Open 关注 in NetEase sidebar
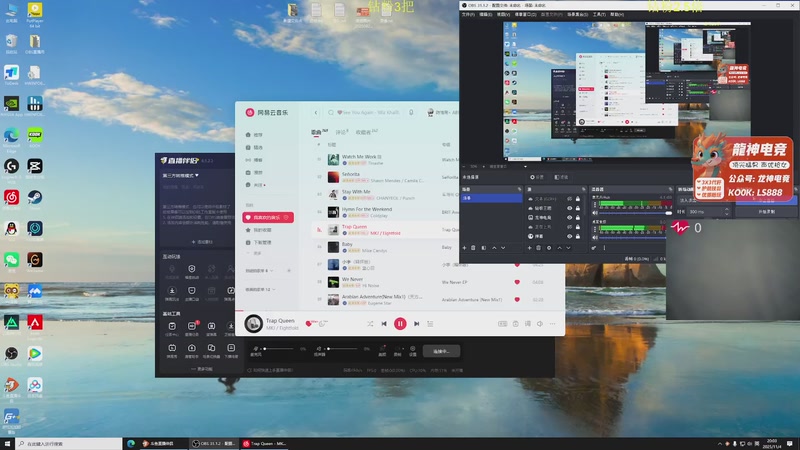Viewport: 800px width, 450px height. (x=256, y=185)
